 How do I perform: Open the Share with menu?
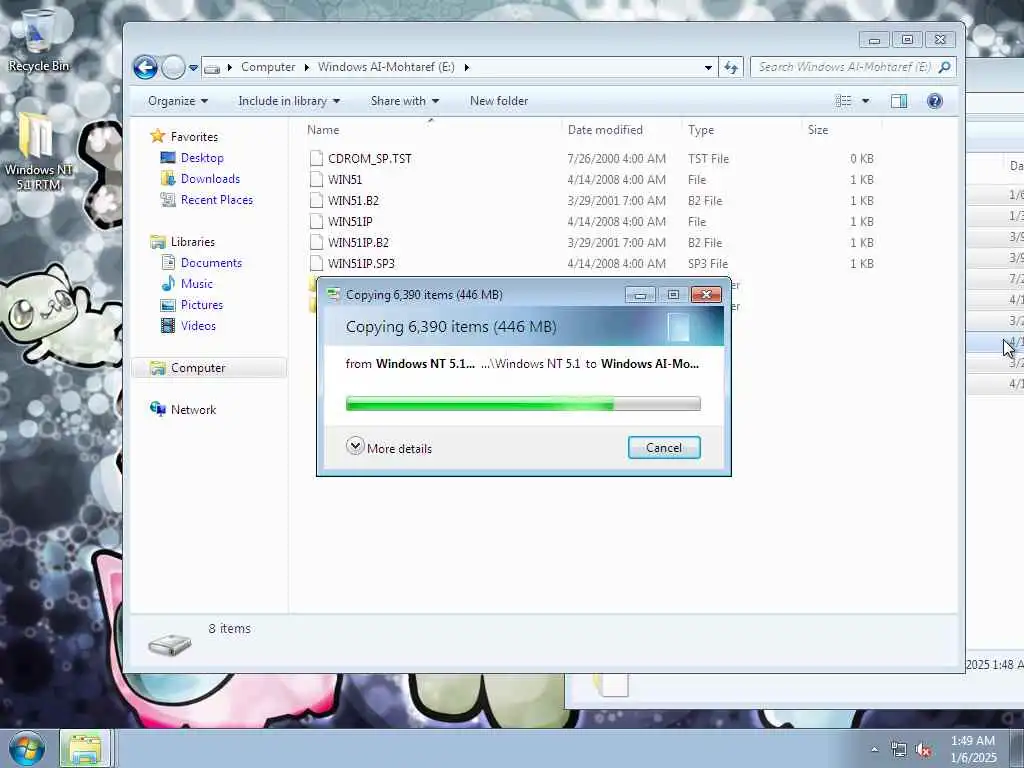point(405,101)
